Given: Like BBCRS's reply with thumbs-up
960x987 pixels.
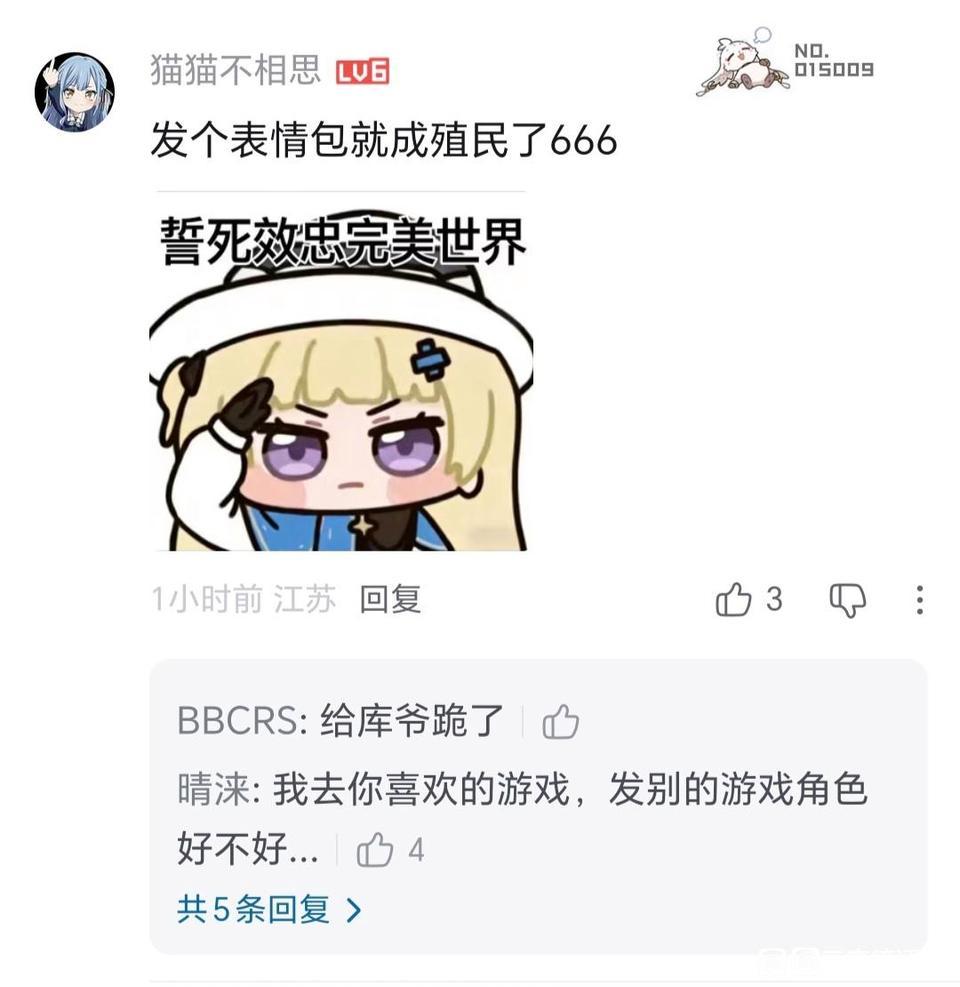Looking at the screenshot, I should point(560,721).
